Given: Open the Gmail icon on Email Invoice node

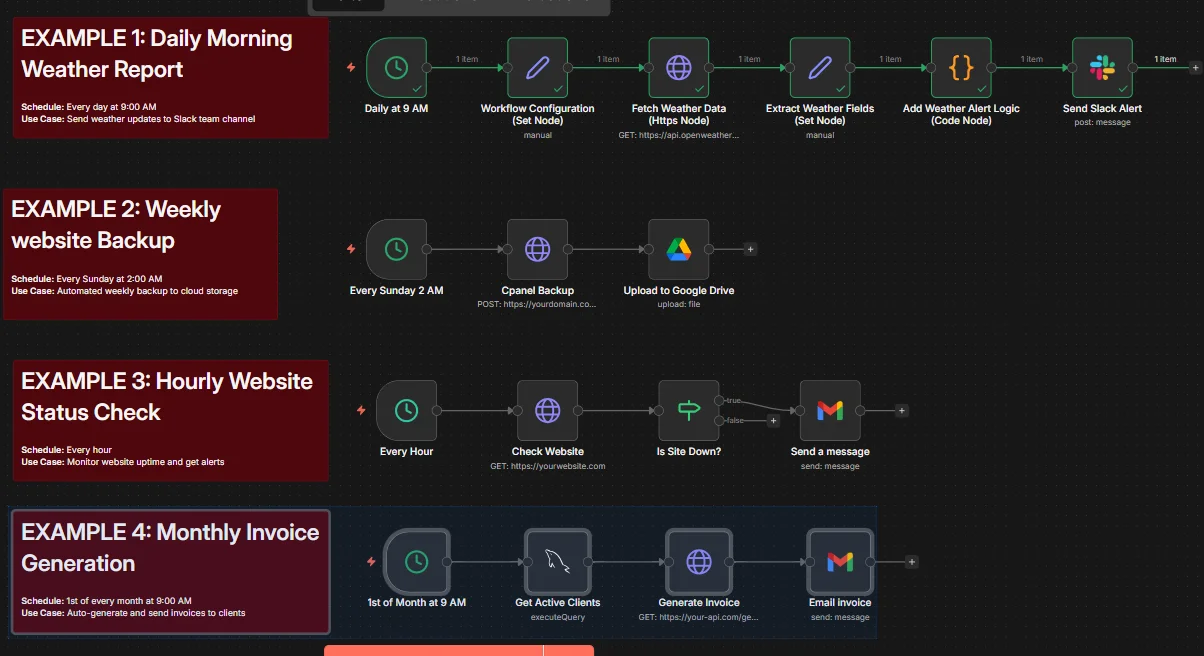Looking at the screenshot, I should (839, 562).
